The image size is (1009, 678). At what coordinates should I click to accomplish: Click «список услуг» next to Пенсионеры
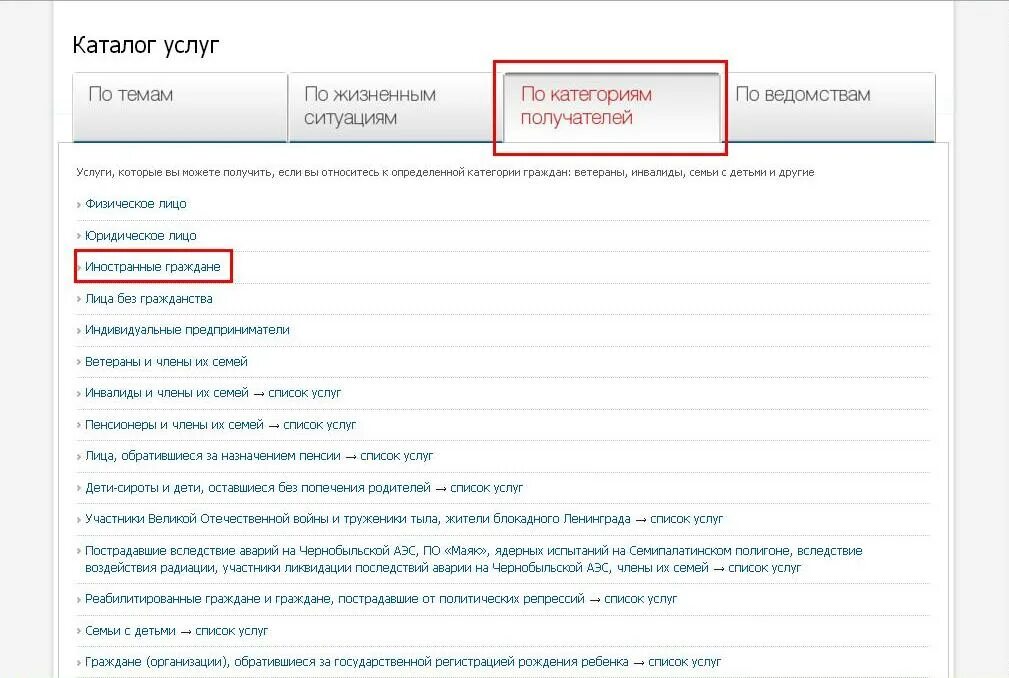(x=320, y=425)
